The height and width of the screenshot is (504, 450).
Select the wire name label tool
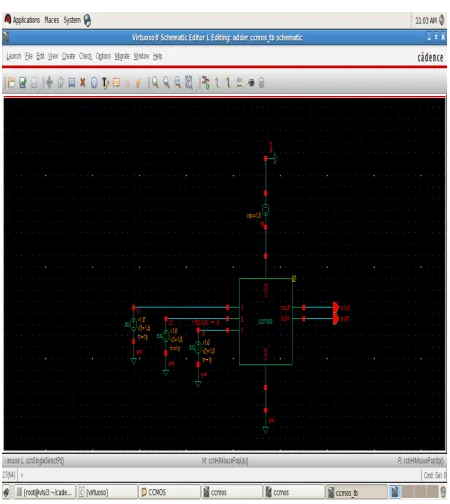click(239, 82)
